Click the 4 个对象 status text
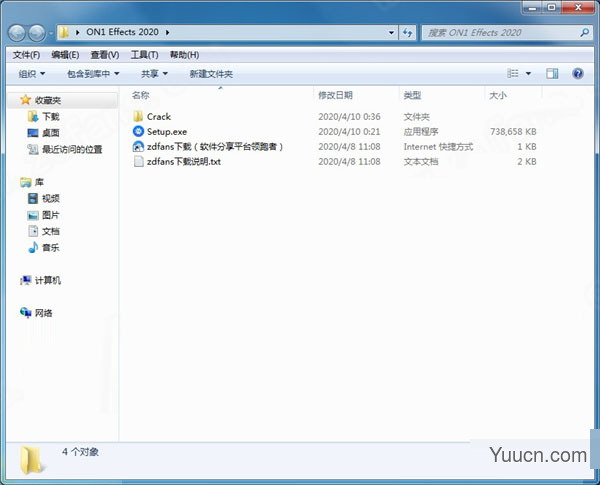Viewport: 600px width, 485px height. 80,452
